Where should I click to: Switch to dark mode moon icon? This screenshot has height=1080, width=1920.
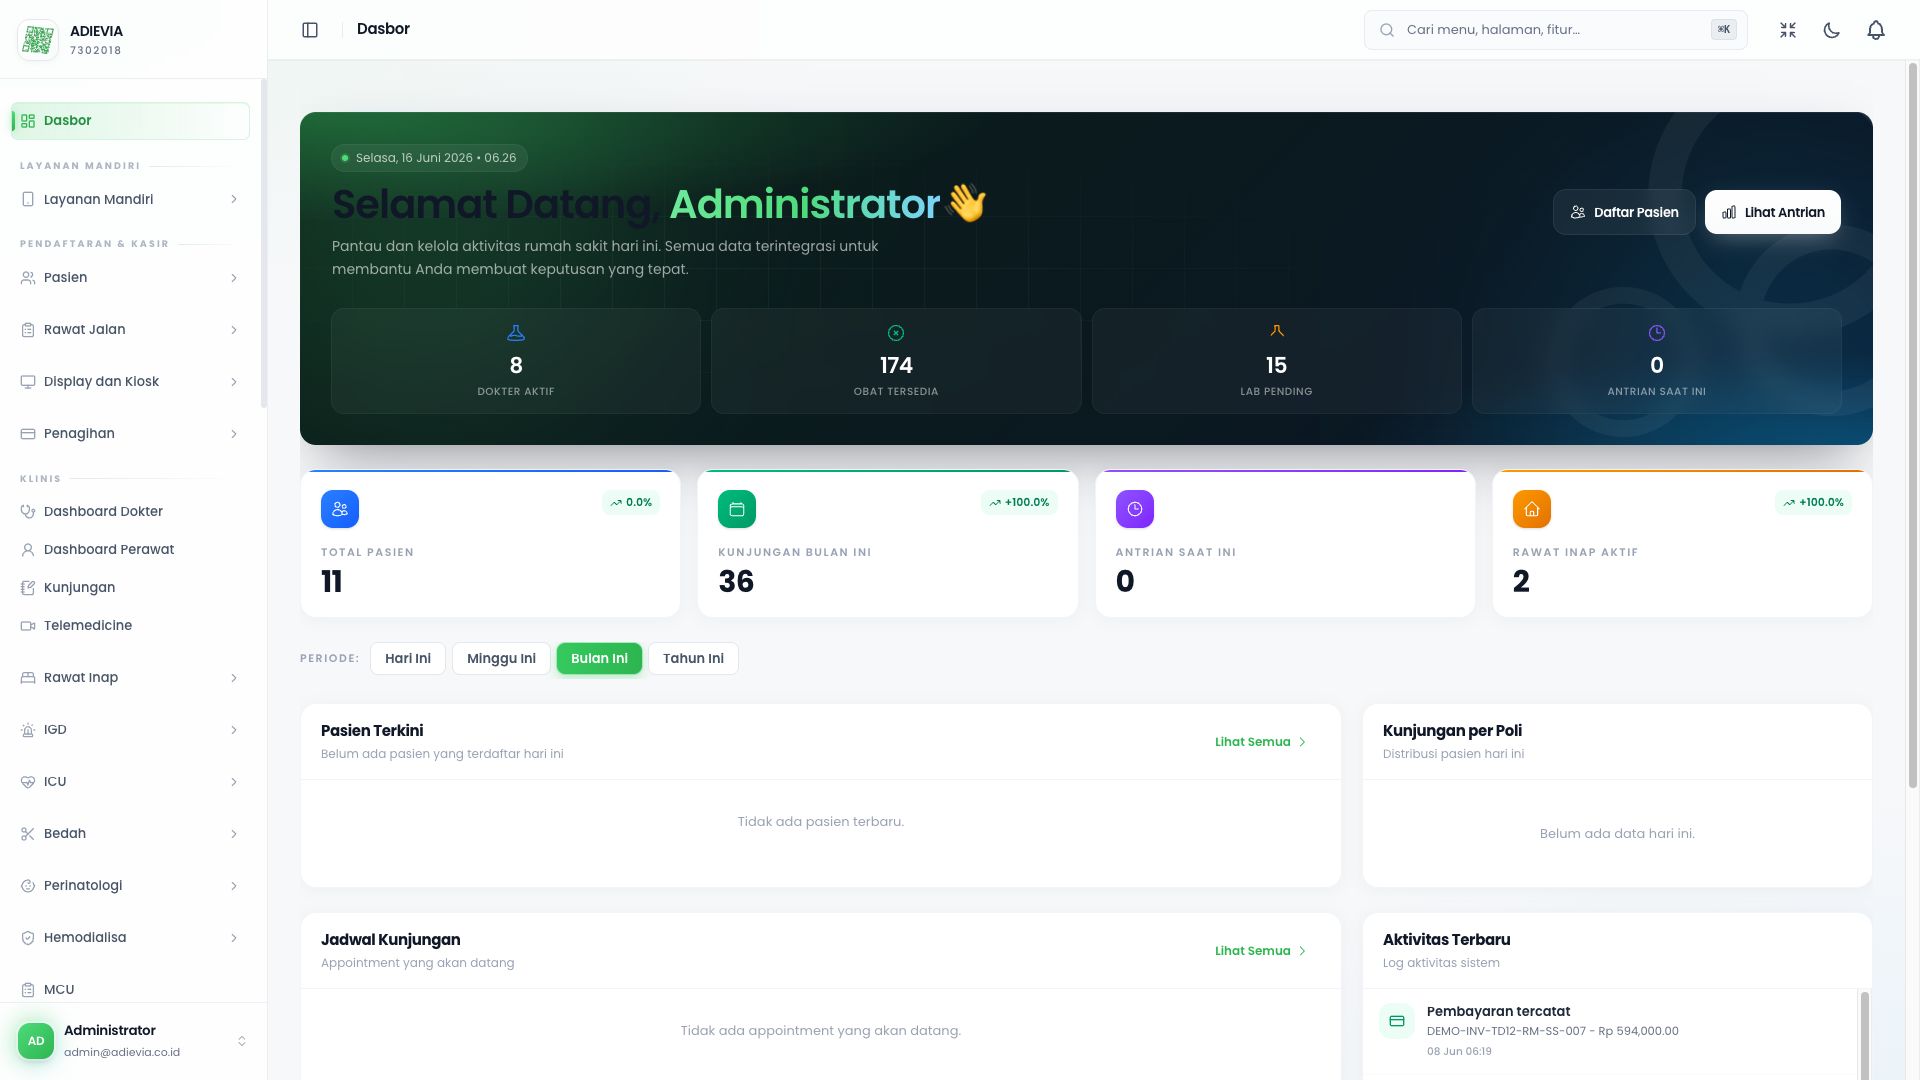point(1832,30)
